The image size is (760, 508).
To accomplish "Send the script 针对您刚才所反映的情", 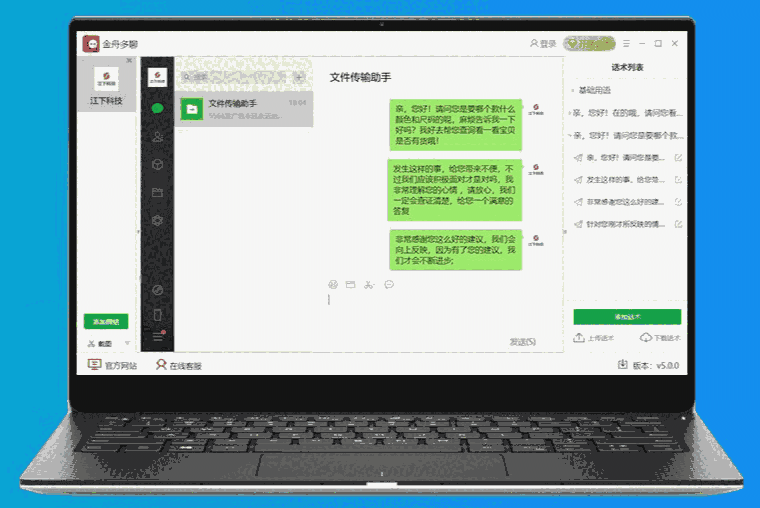I will [x=578, y=224].
